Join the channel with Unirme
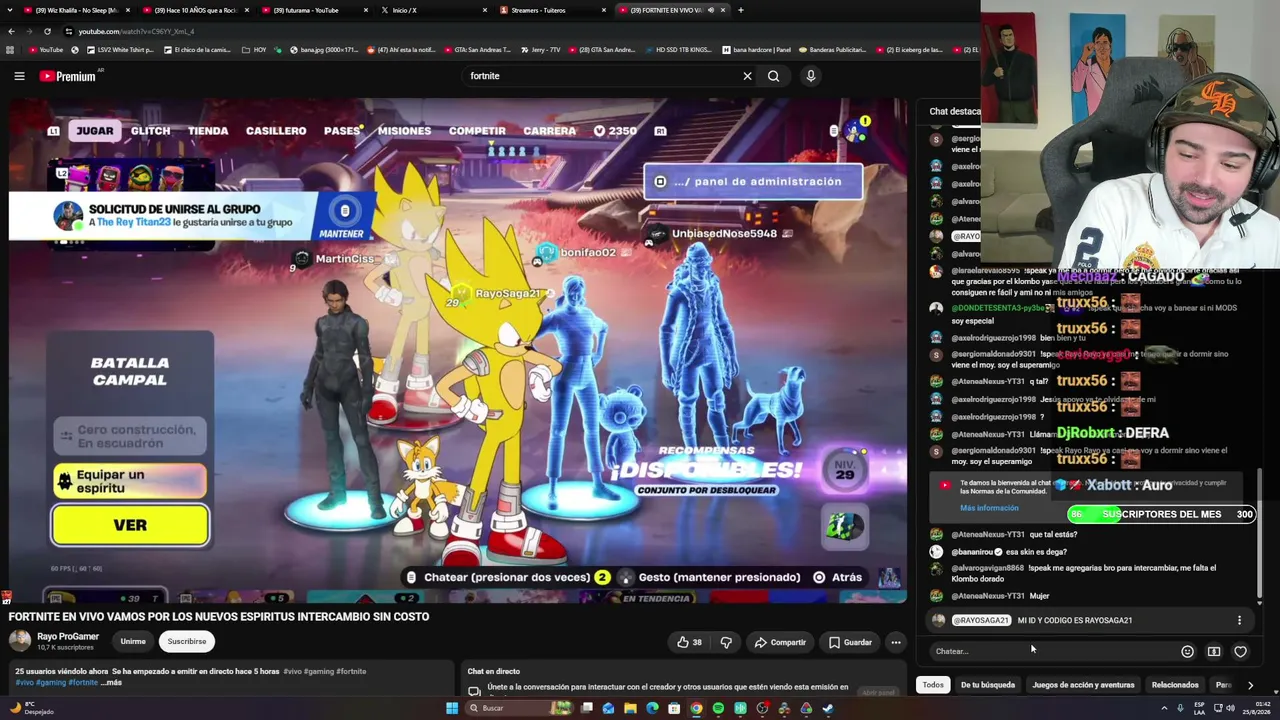This screenshot has width=1280, height=720. pos(133,641)
